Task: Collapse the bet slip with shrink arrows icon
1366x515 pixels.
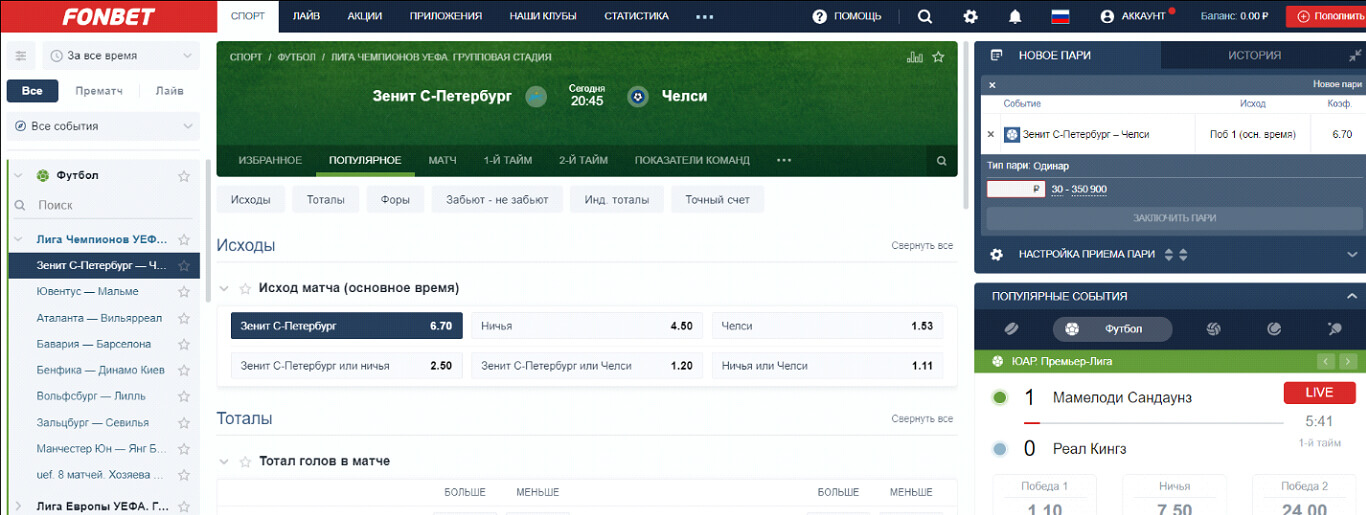Action: [1356, 55]
